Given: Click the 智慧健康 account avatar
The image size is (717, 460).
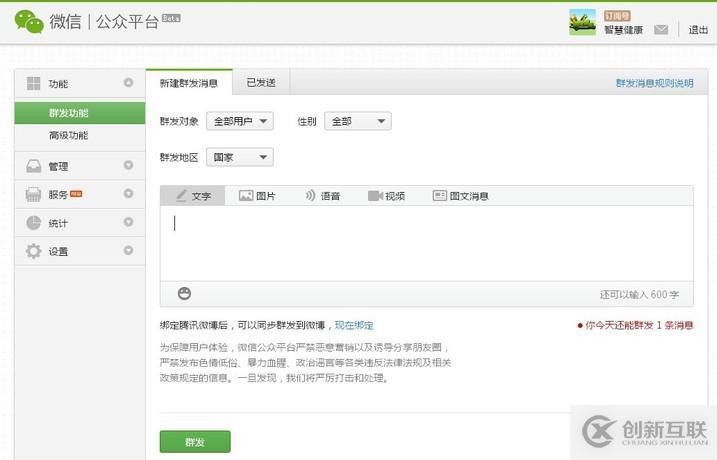Looking at the screenshot, I should [582, 22].
